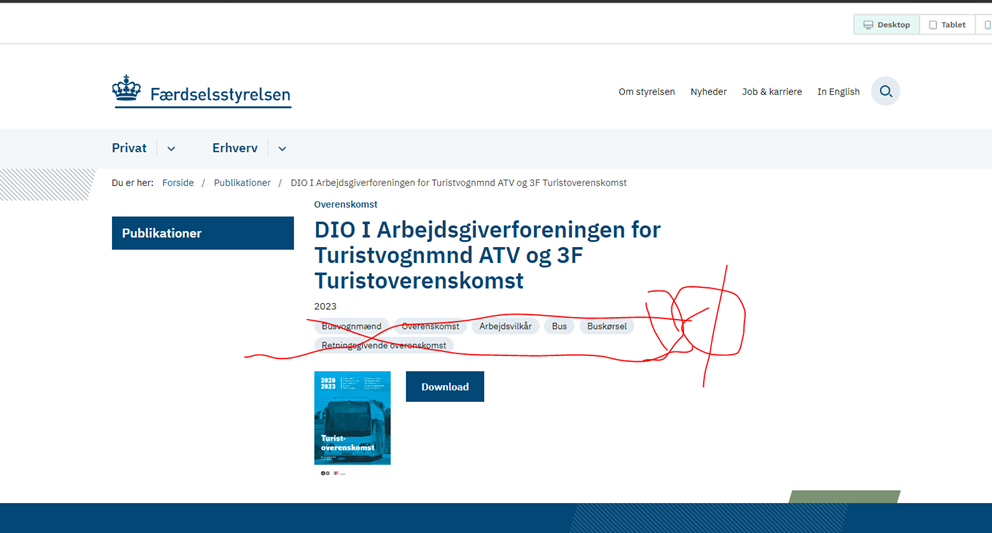Click the Bus tag chip
This screenshot has height=533, width=992.
coord(559,326)
